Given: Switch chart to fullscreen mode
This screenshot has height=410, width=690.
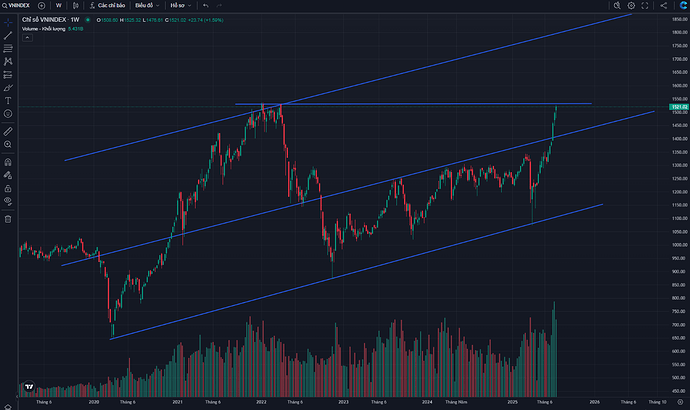Looking at the screenshot, I should (645, 5).
